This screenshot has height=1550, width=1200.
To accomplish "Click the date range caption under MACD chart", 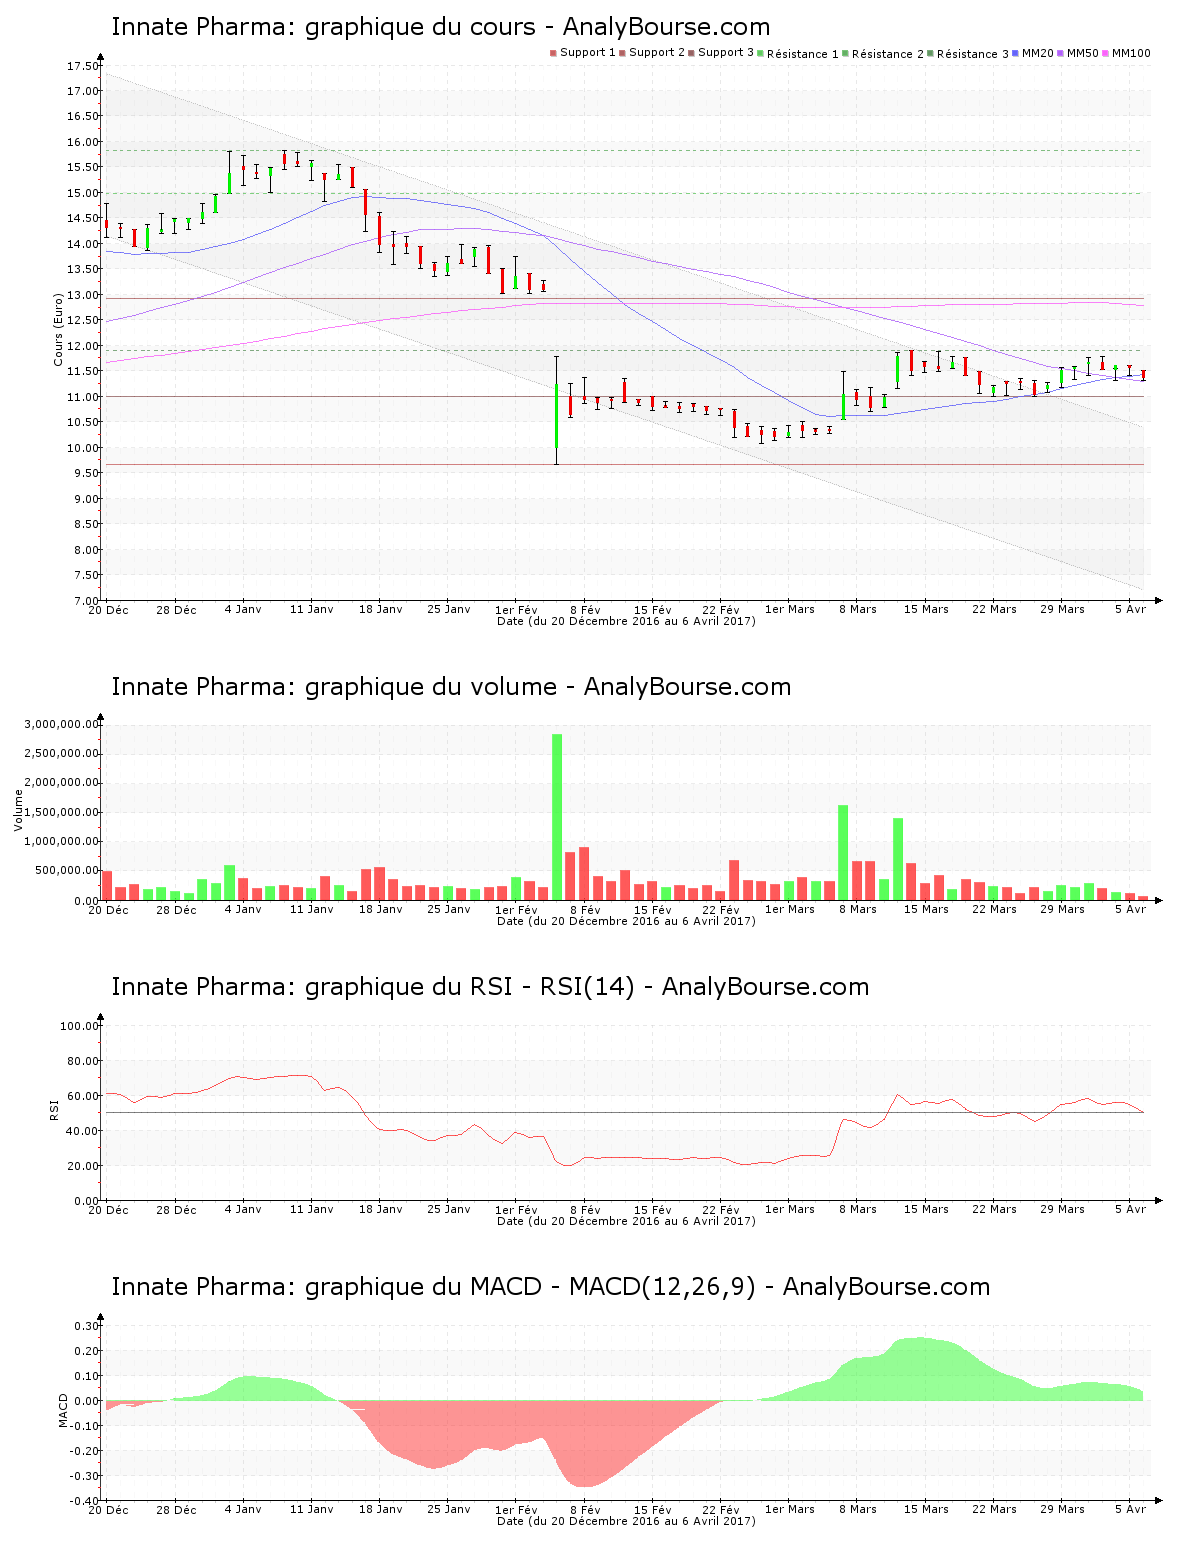I will [x=626, y=1521].
